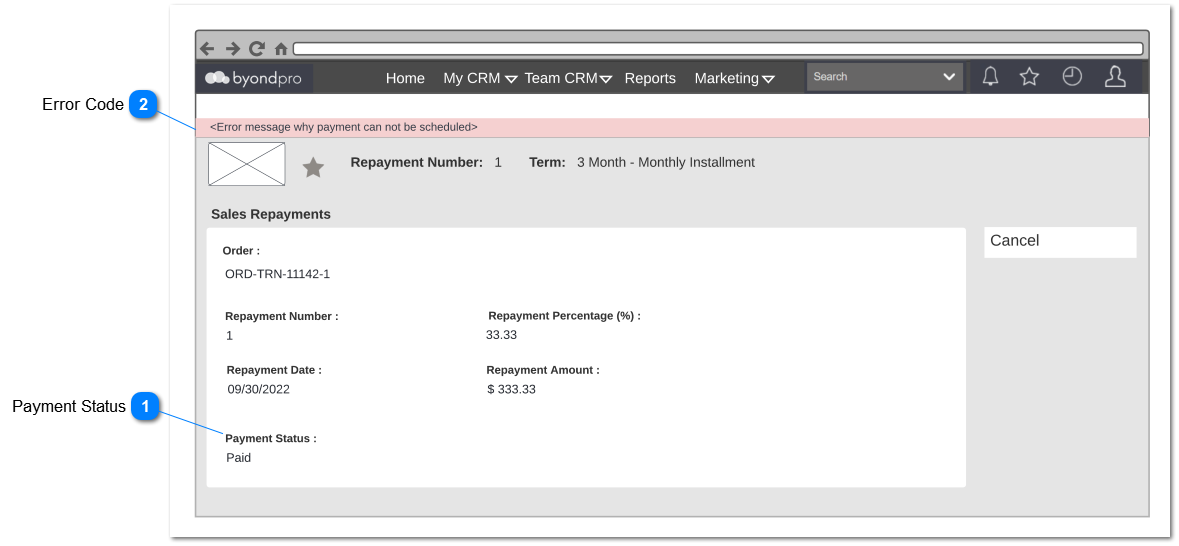Click the Repayment Date : label
The image size is (1179, 546).
[x=274, y=370]
